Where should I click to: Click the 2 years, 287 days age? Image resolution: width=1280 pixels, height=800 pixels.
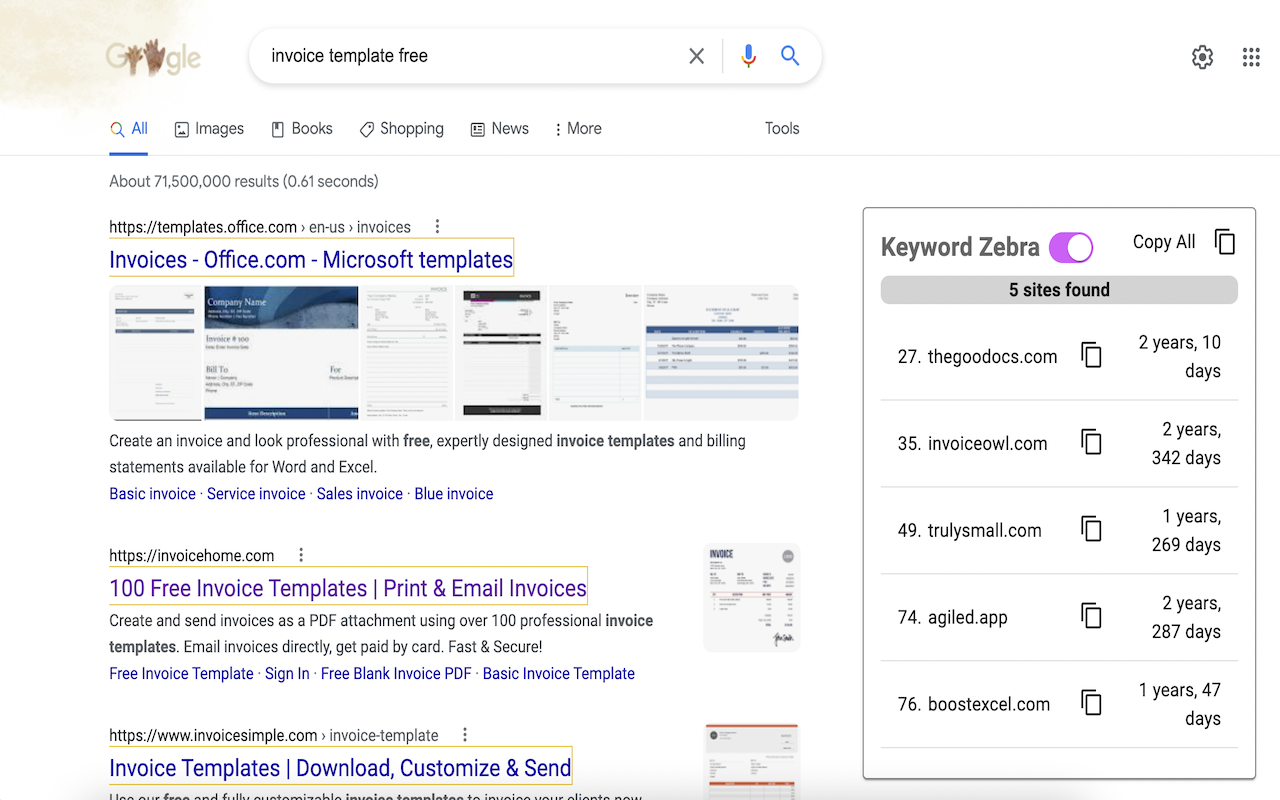pos(1186,618)
